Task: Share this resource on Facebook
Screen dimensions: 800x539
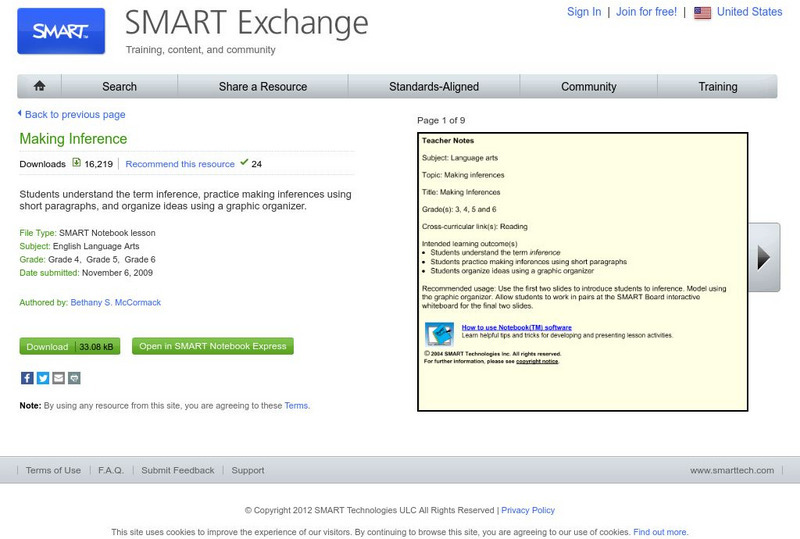Action: point(27,378)
